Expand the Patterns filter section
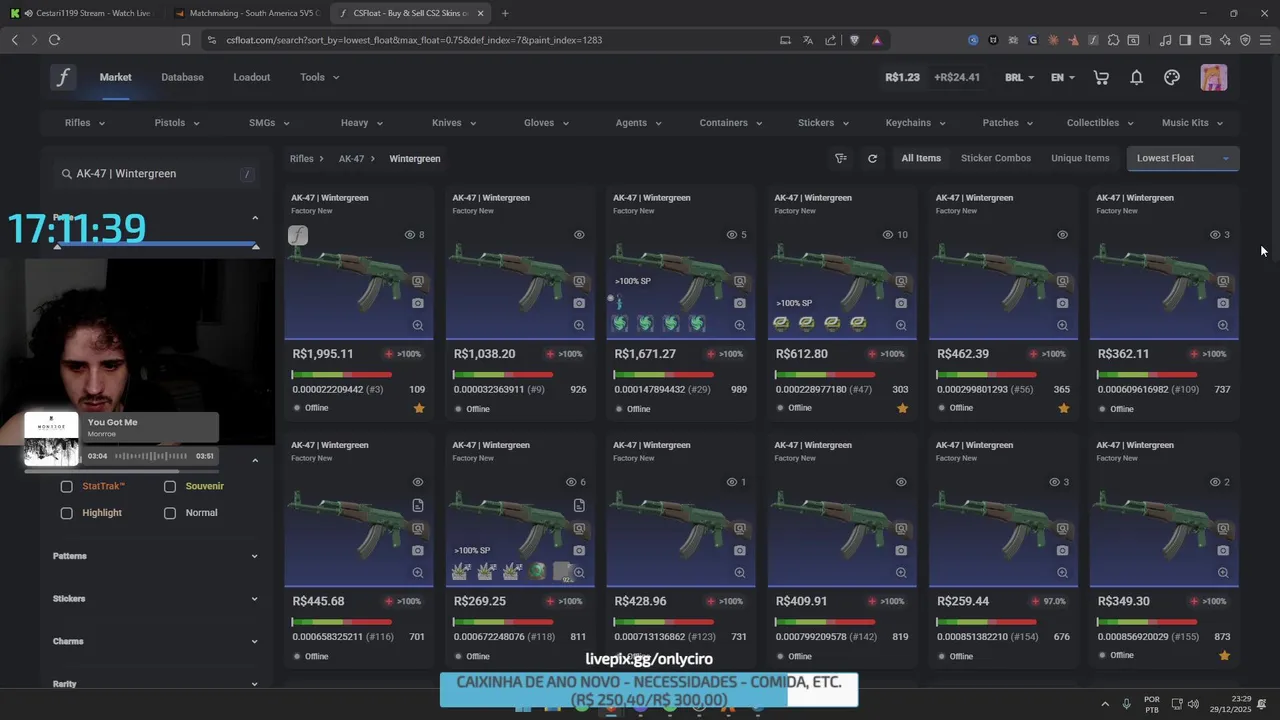1280x720 pixels. [x=155, y=556]
